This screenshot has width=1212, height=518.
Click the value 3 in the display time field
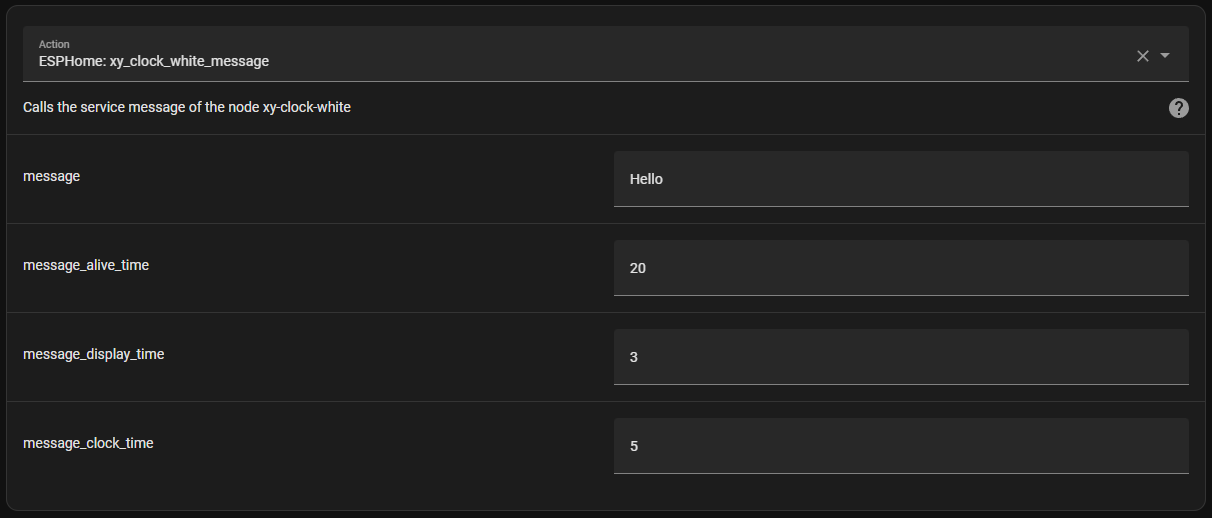634,357
